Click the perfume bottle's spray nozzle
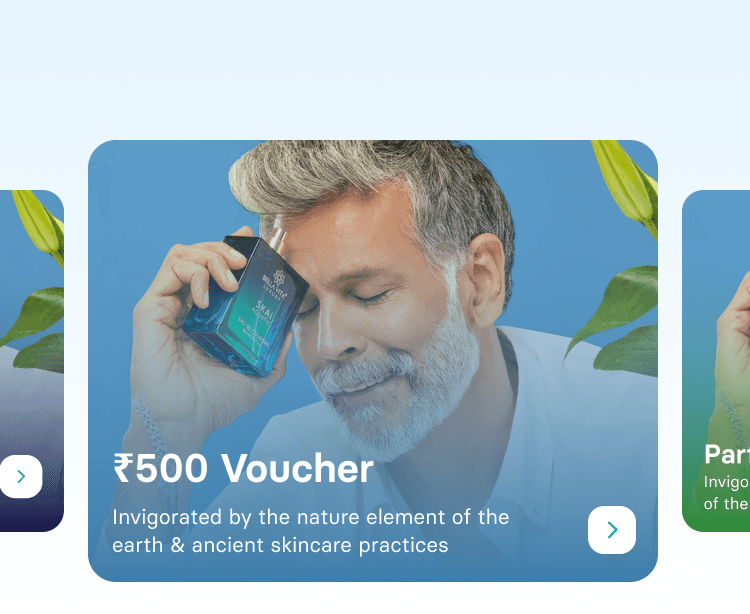Viewport: 750px width, 614px height. (x=278, y=233)
